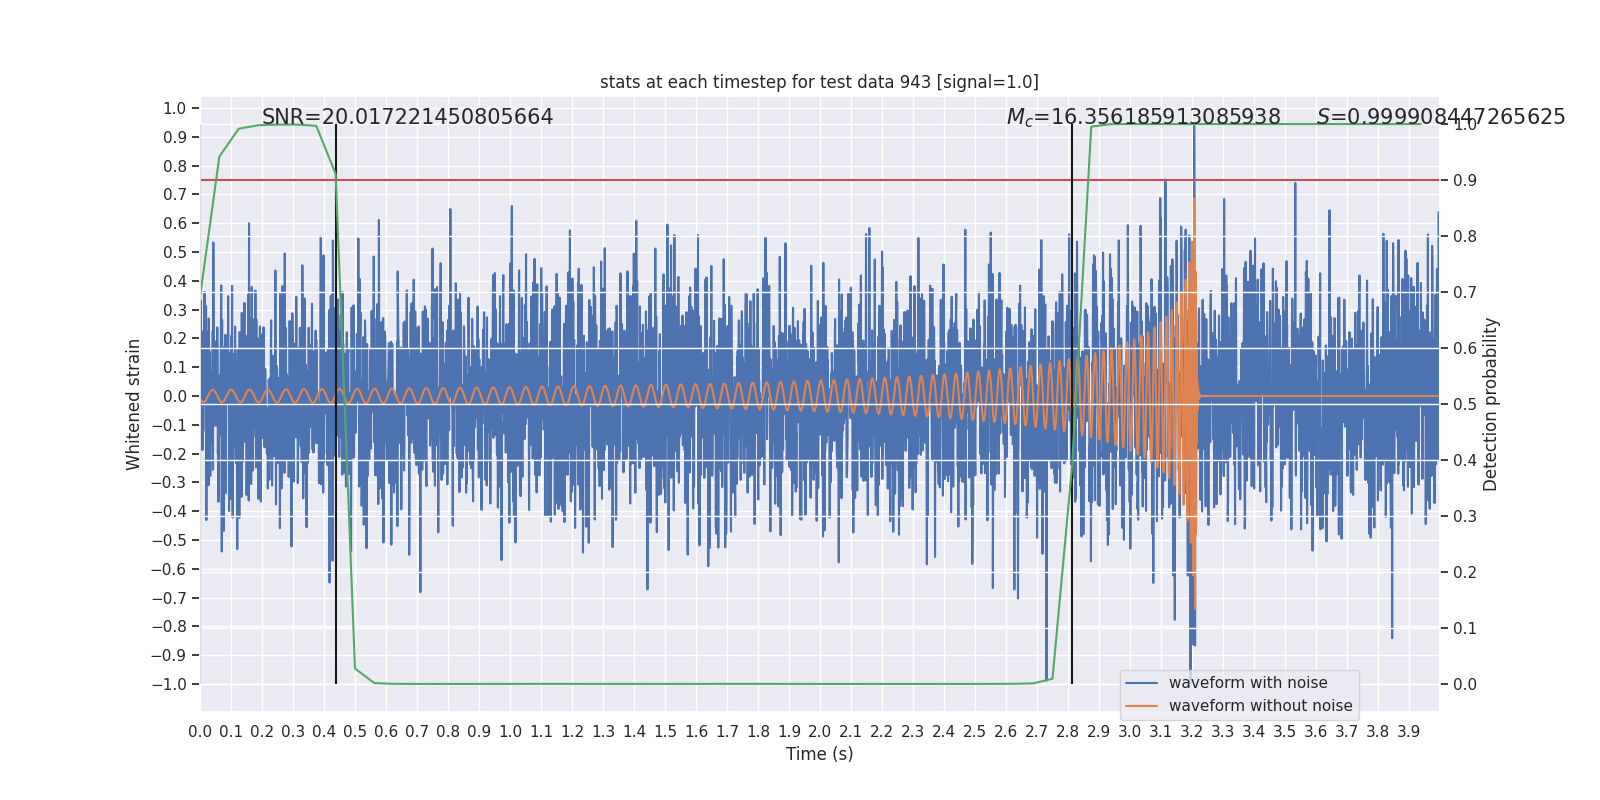Click the 0.5 detection probability tick label
1600x800 pixels.
tap(1464, 404)
